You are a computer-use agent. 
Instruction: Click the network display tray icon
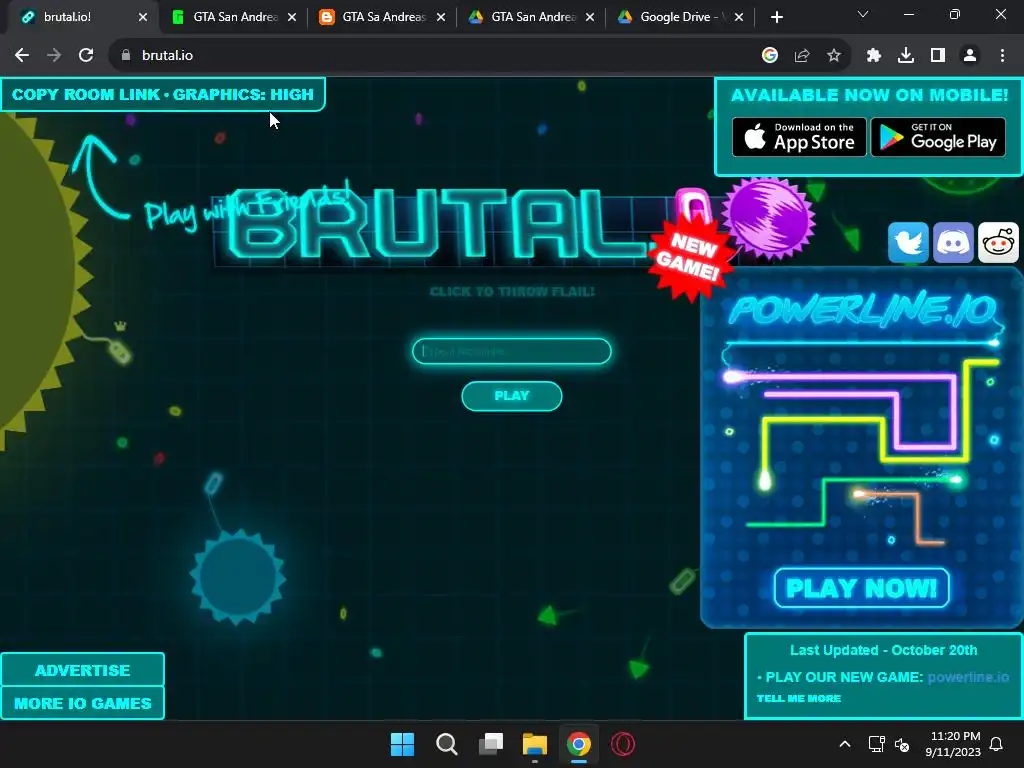[x=876, y=744]
